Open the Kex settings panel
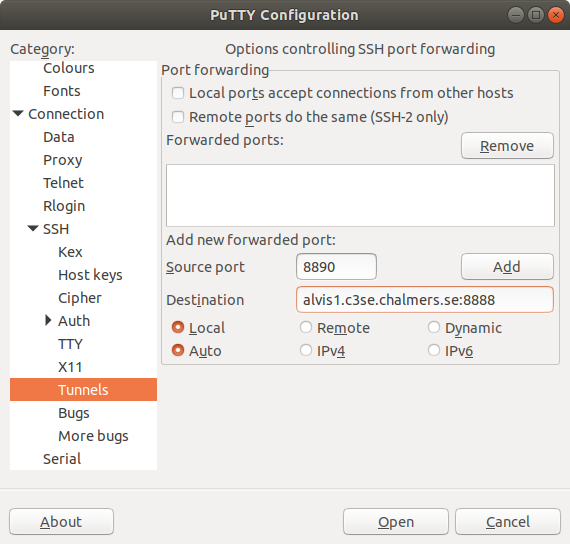The width and height of the screenshot is (570, 544). coord(70,252)
